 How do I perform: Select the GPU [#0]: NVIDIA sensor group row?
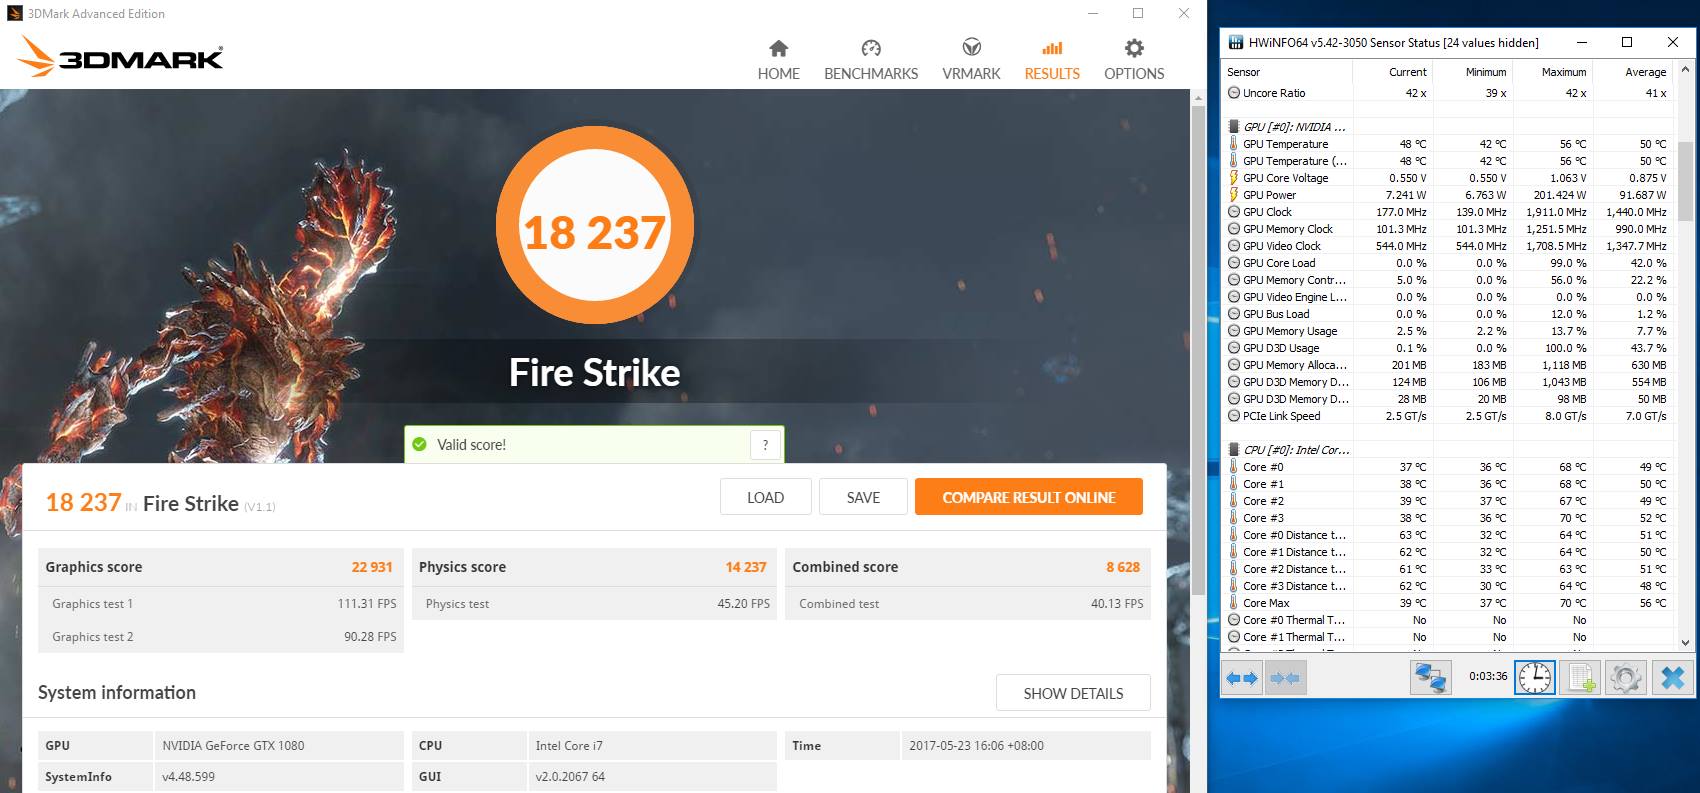[1449, 127]
